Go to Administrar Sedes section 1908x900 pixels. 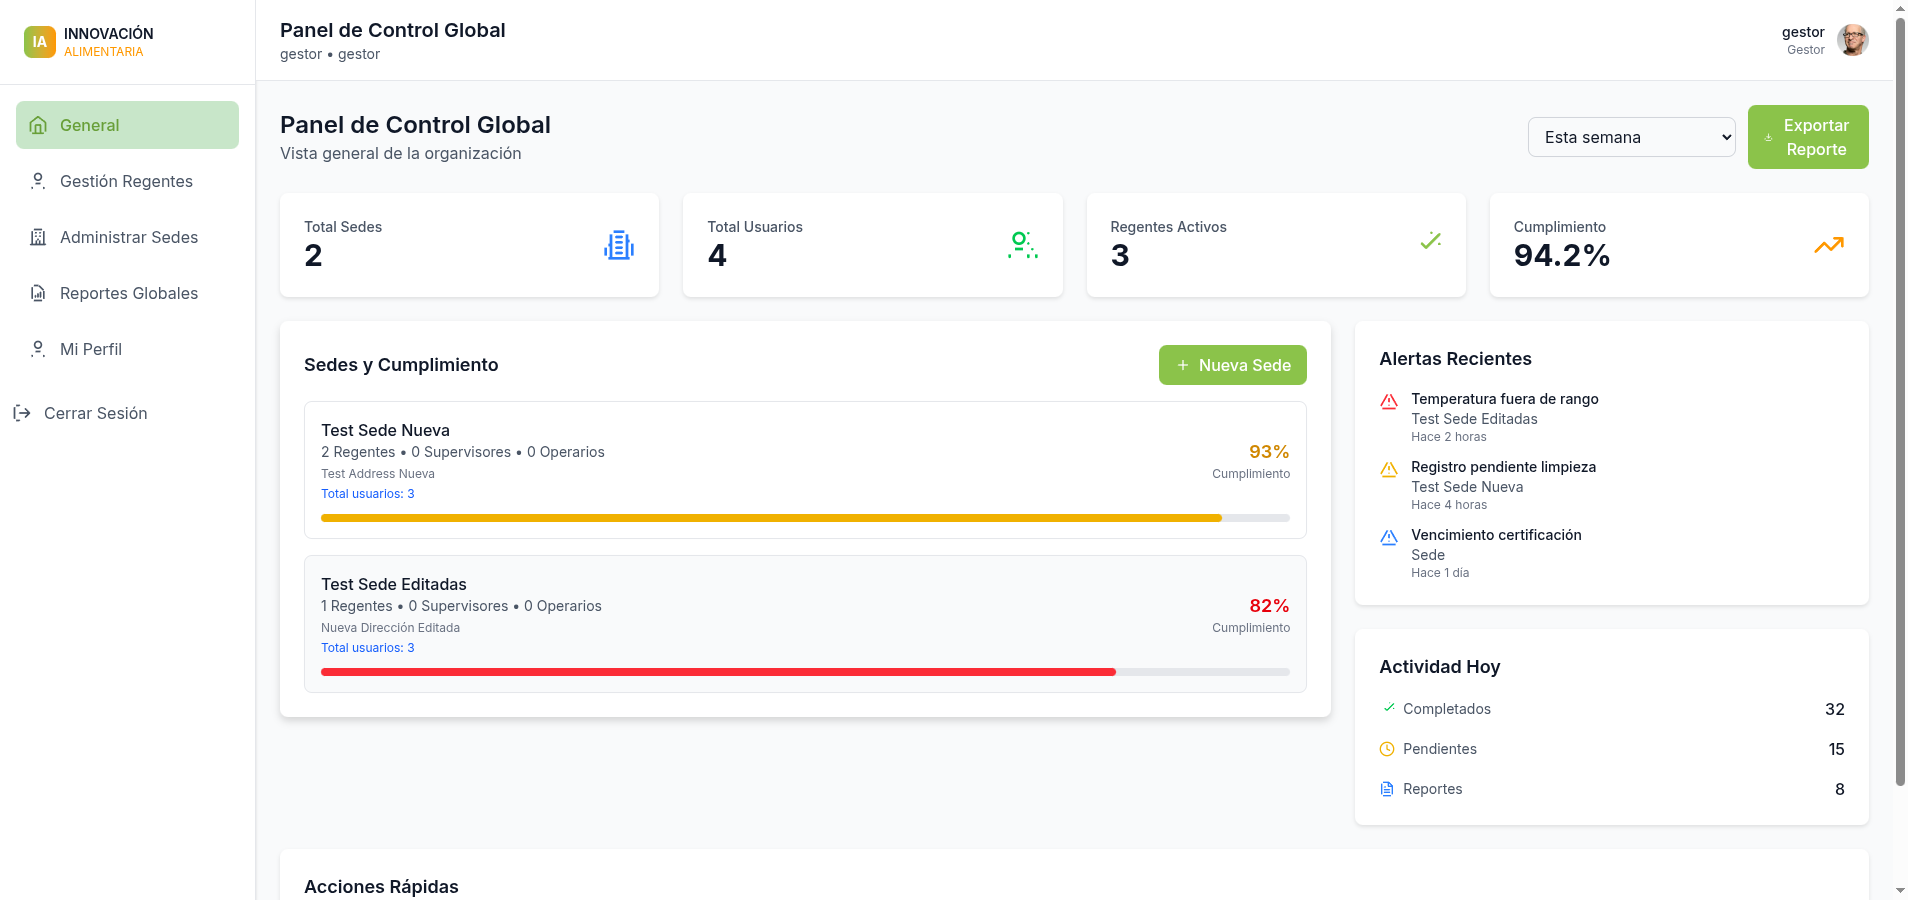[128, 237]
